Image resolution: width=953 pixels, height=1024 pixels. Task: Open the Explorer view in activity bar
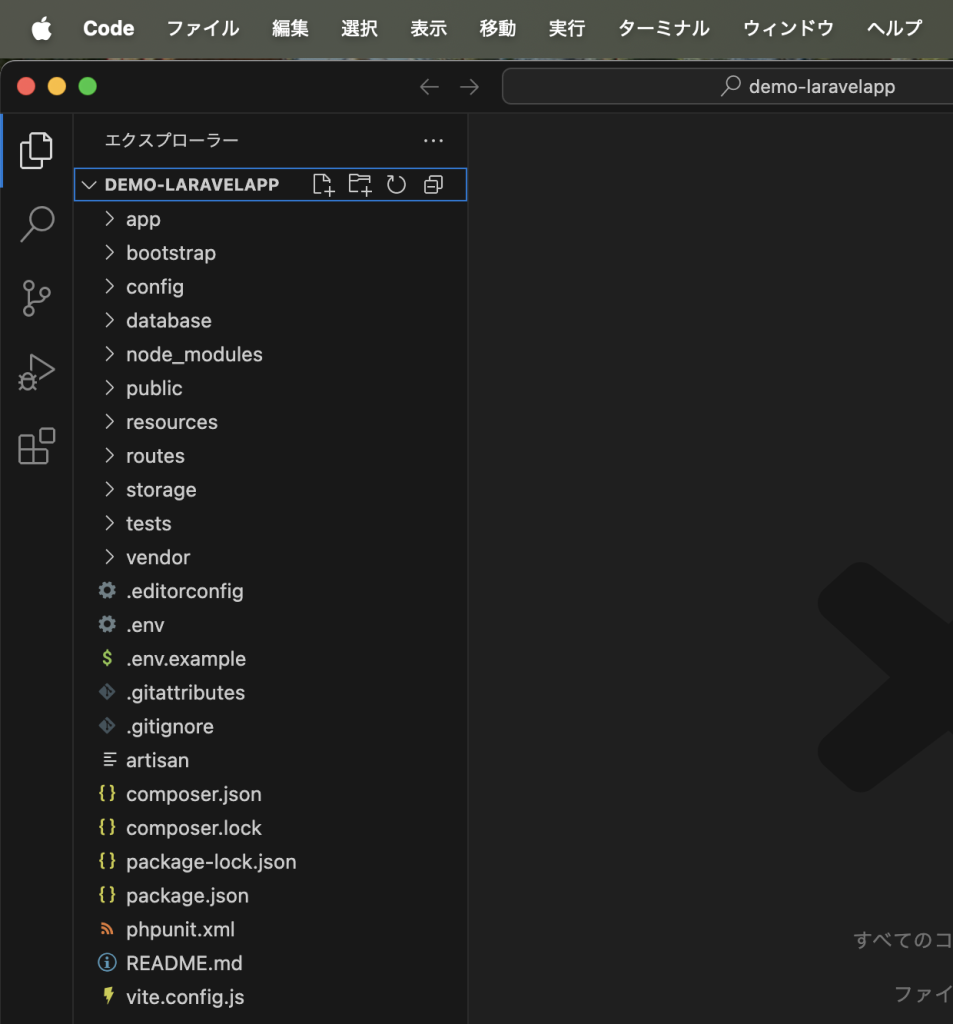(36, 150)
